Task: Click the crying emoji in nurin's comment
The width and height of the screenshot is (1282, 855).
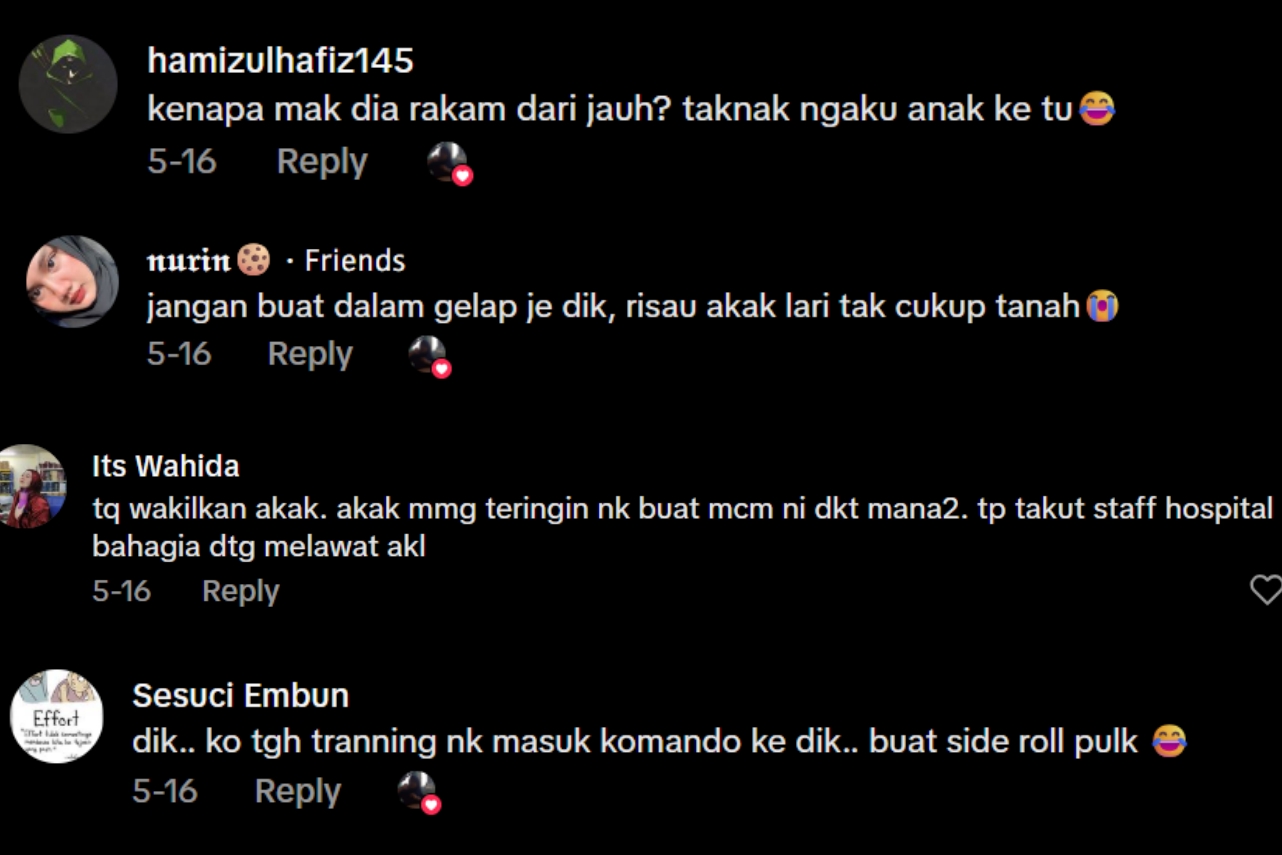Action: (x=1101, y=306)
